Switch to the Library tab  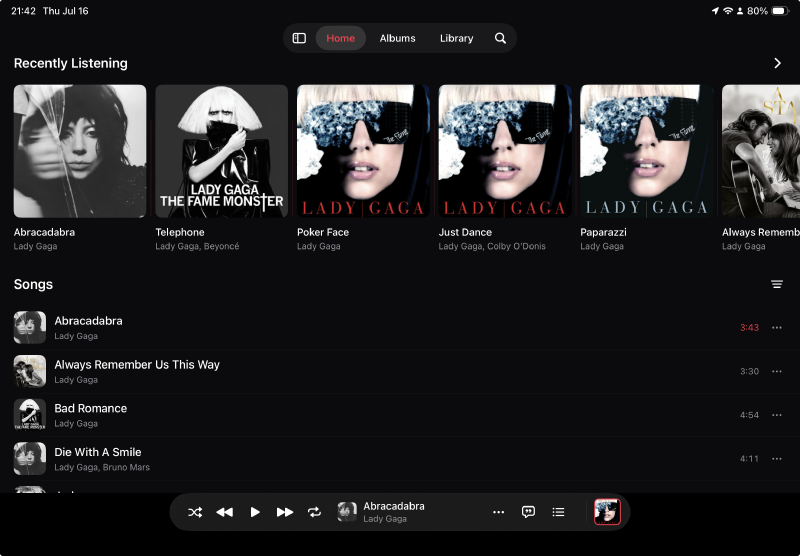(x=457, y=38)
